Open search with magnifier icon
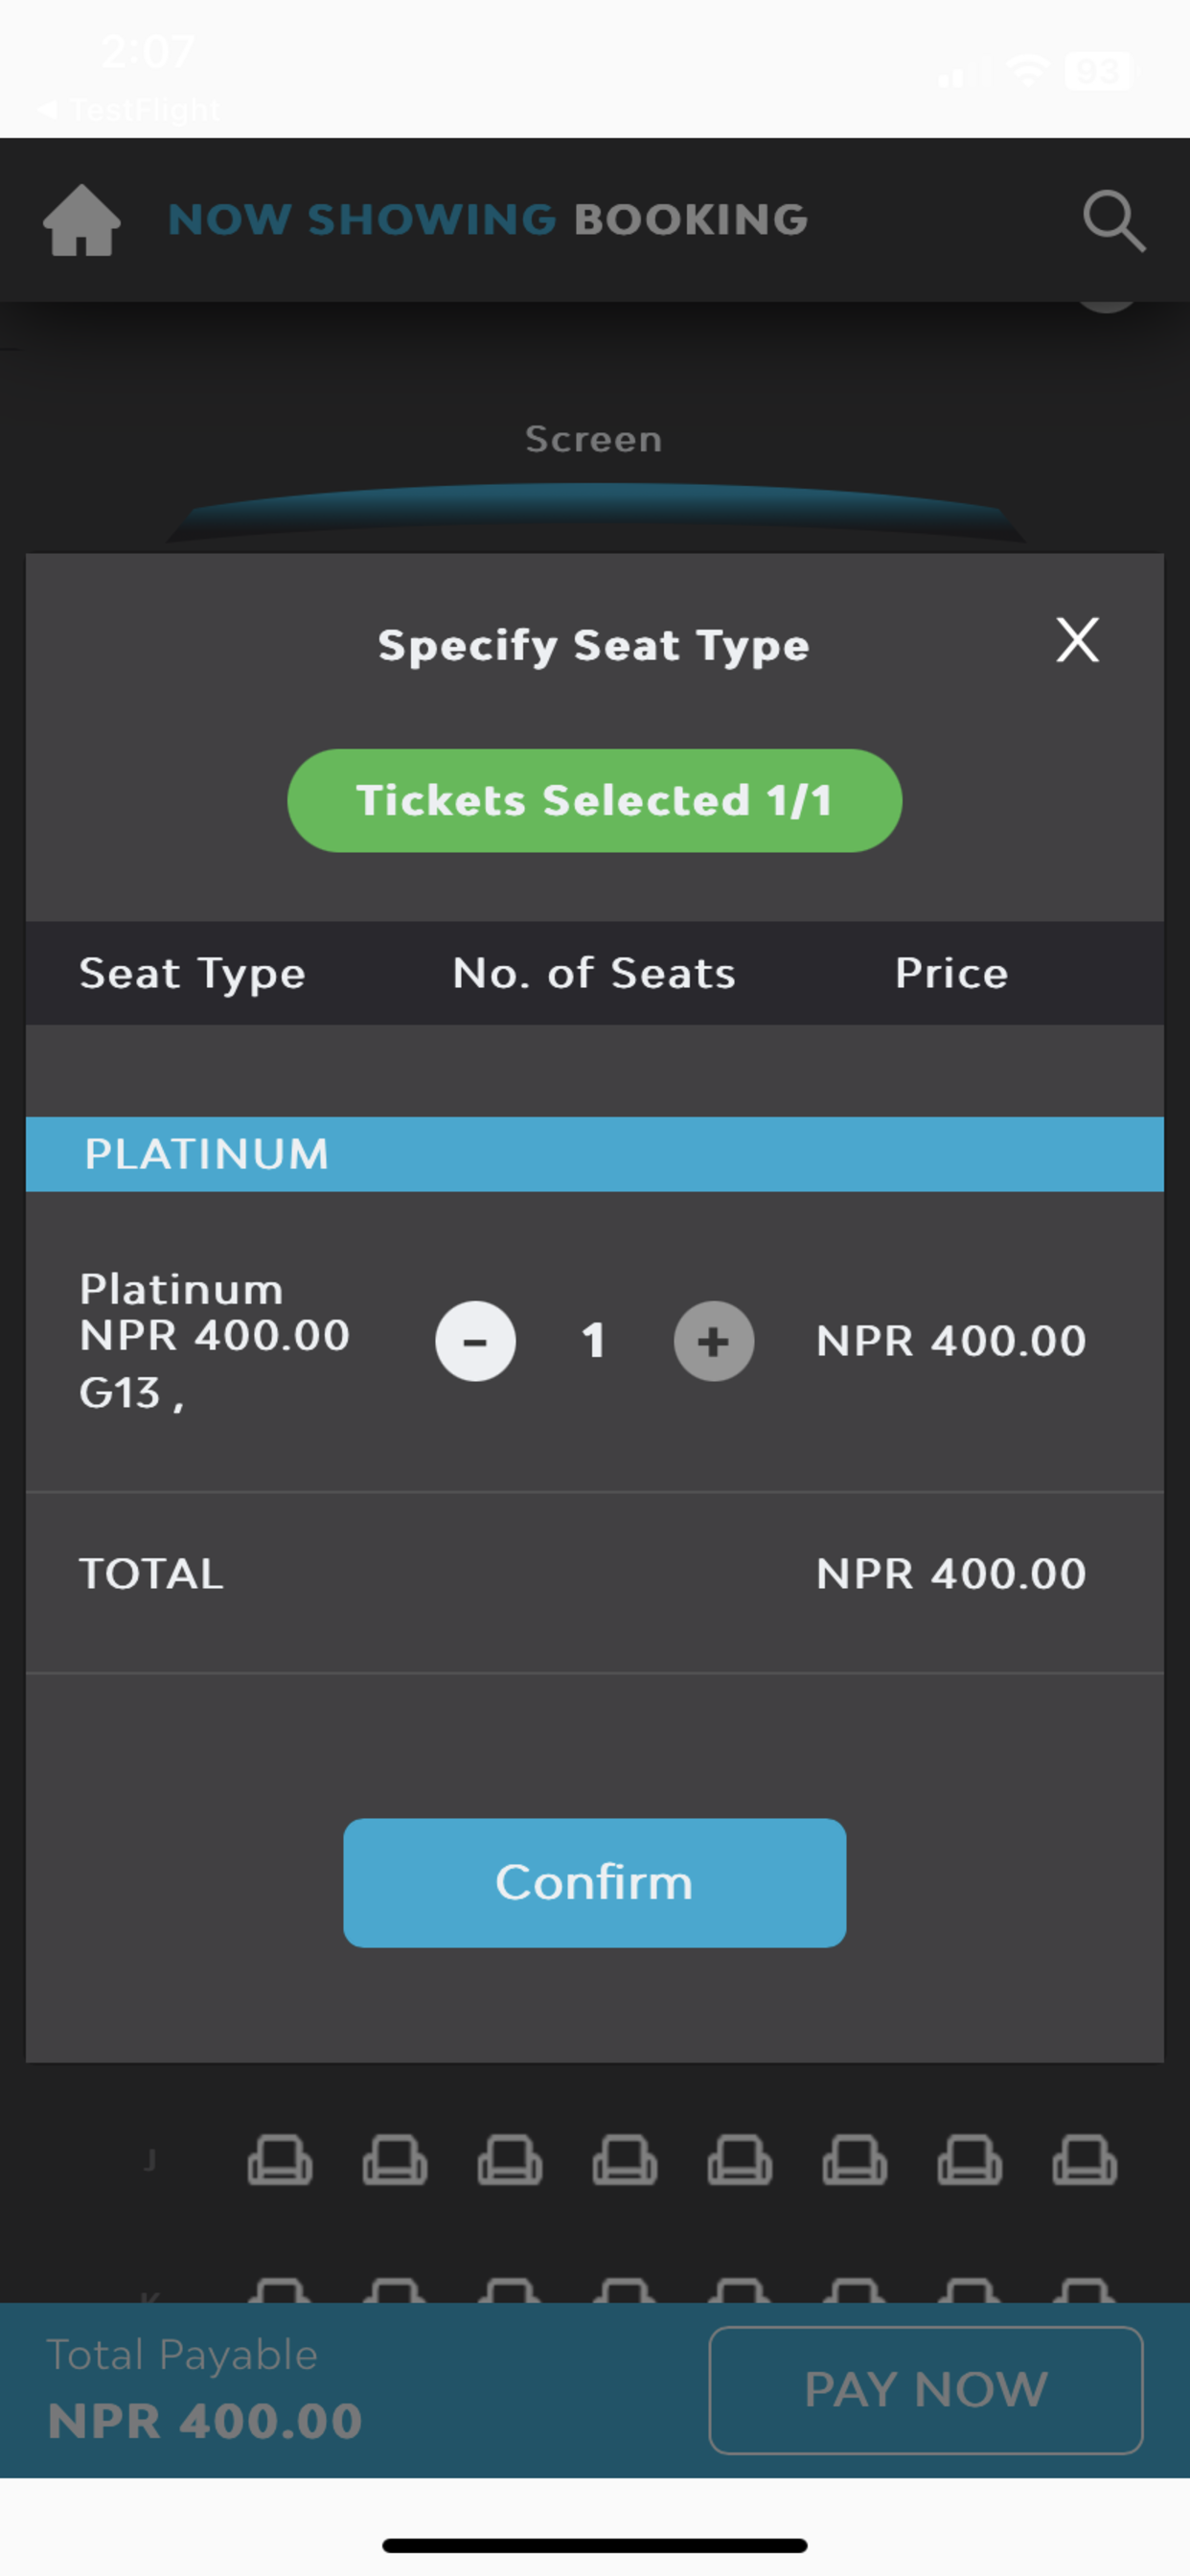This screenshot has width=1190, height=2576. (x=1113, y=220)
